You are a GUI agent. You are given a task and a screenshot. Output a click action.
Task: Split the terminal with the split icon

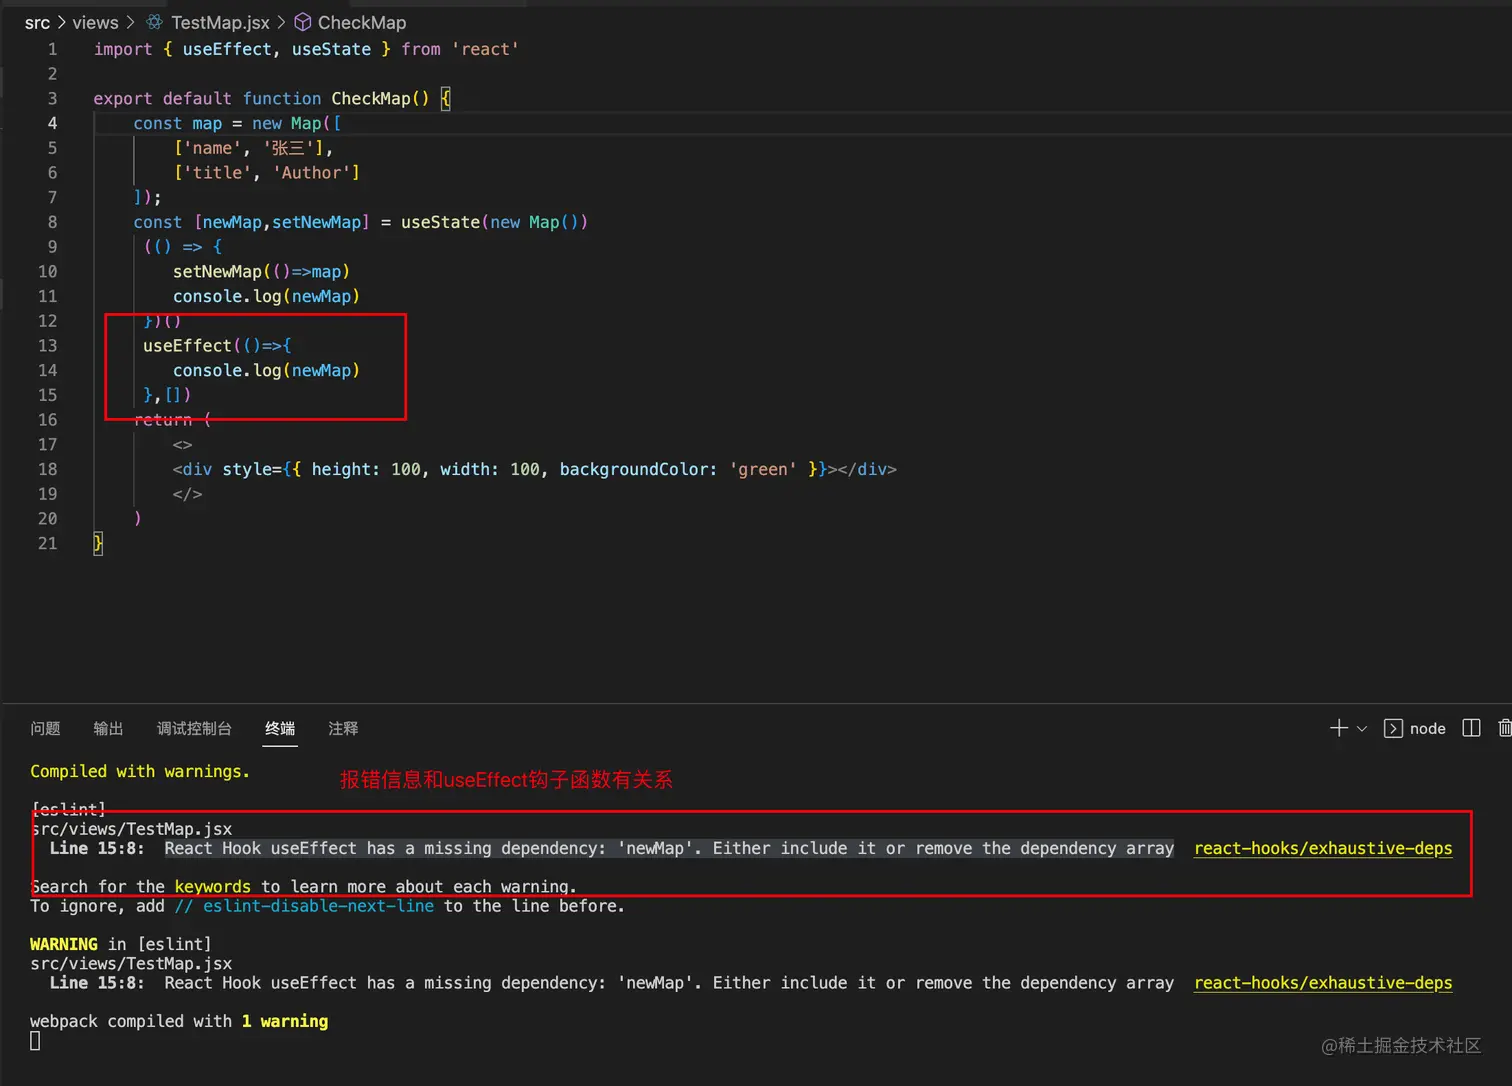click(x=1471, y=728)
